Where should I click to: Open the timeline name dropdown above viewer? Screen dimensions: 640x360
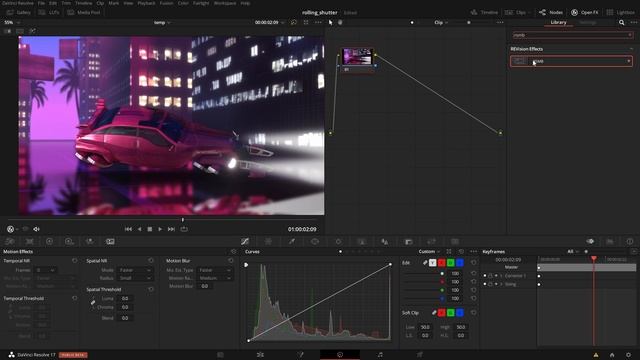(x=162, y=22)
